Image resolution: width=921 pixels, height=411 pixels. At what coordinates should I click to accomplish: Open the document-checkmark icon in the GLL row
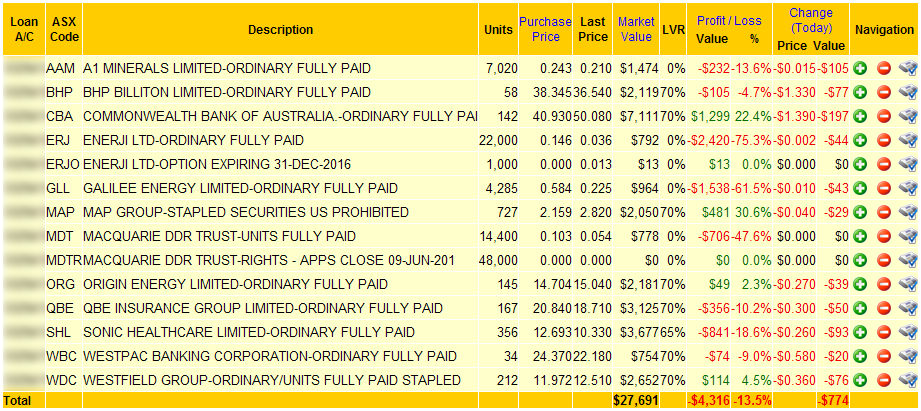point(908,188)
